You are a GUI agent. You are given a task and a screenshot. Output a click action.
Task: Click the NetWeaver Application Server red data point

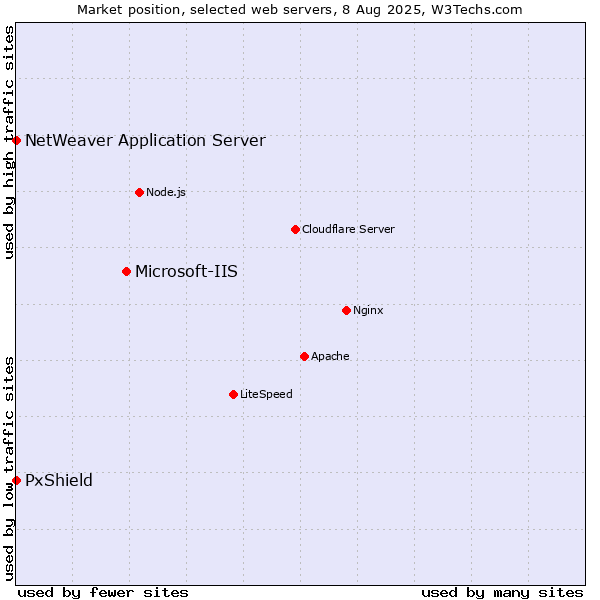click(16, 140)
